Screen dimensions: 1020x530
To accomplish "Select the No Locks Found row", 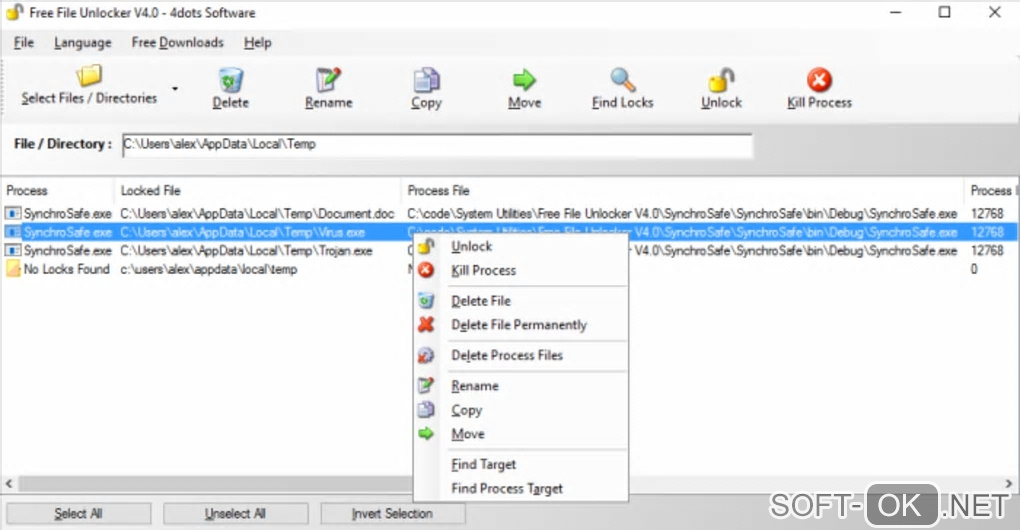I will coord(510,269).
